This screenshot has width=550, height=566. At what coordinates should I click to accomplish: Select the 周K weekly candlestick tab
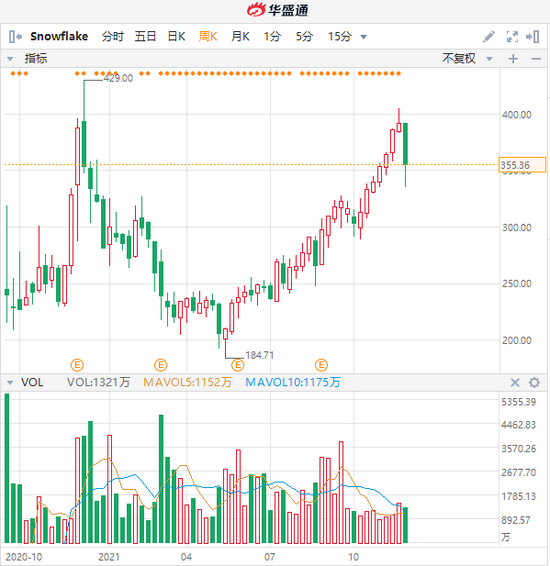[x=208, y=36]
